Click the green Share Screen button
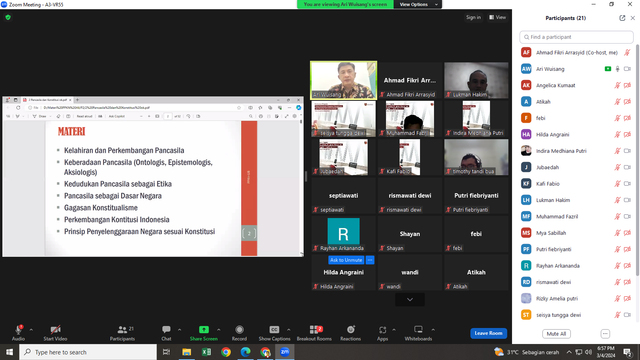The width and height of the screenshot is (640, 360). (x=203, y=332)
